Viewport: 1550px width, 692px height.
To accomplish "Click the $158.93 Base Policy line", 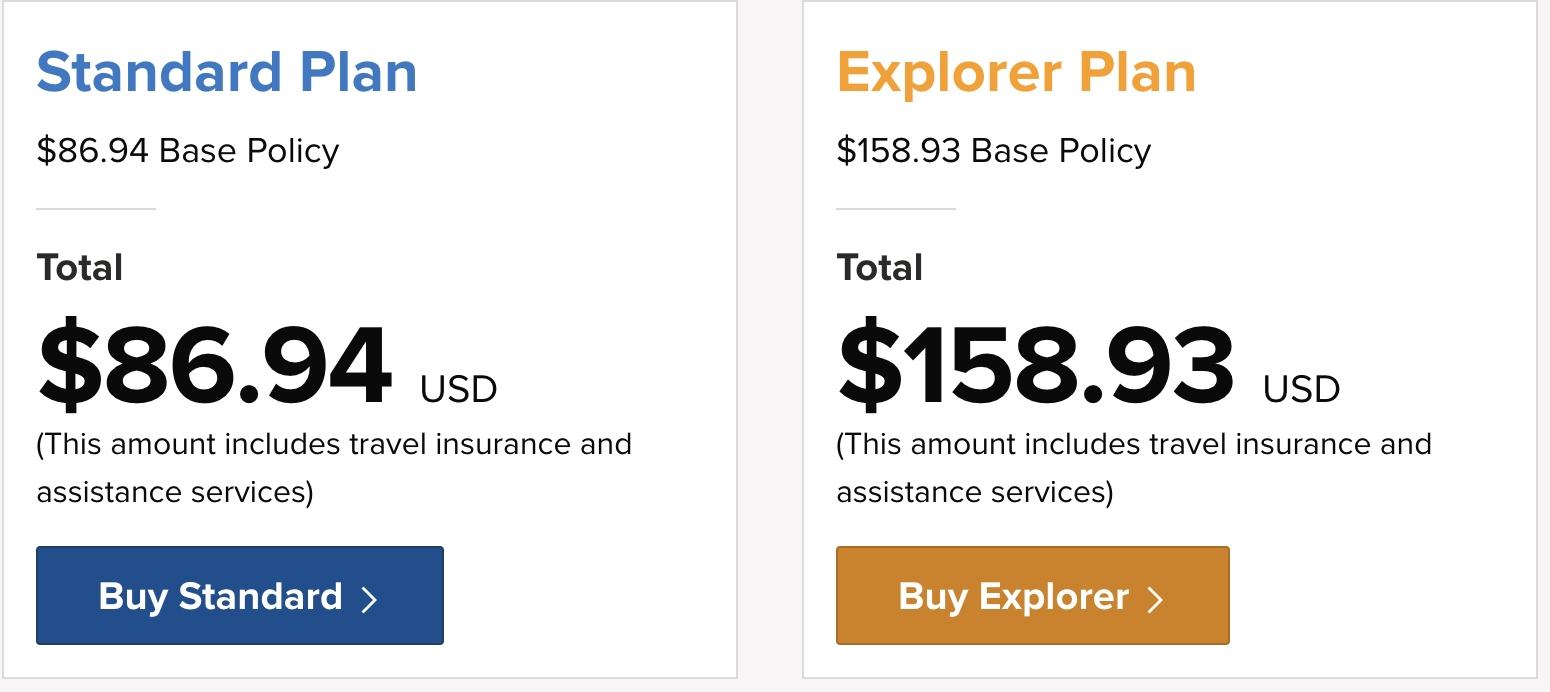I will [x=994, y=151].
